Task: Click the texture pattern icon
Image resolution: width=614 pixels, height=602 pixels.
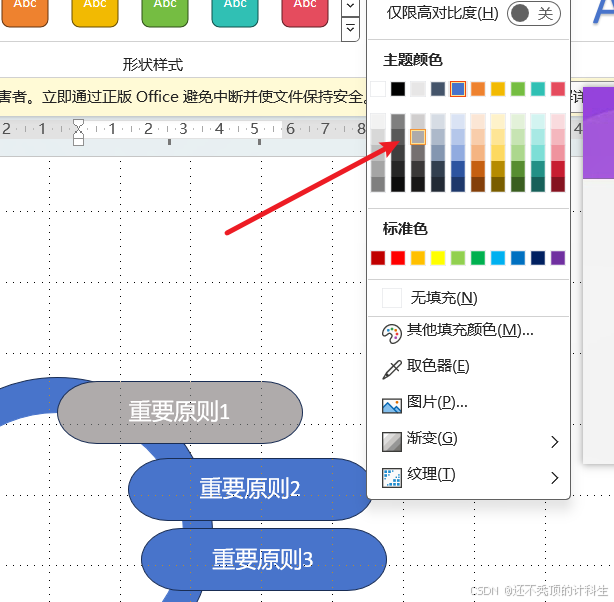Action: (x=392, y=478)
